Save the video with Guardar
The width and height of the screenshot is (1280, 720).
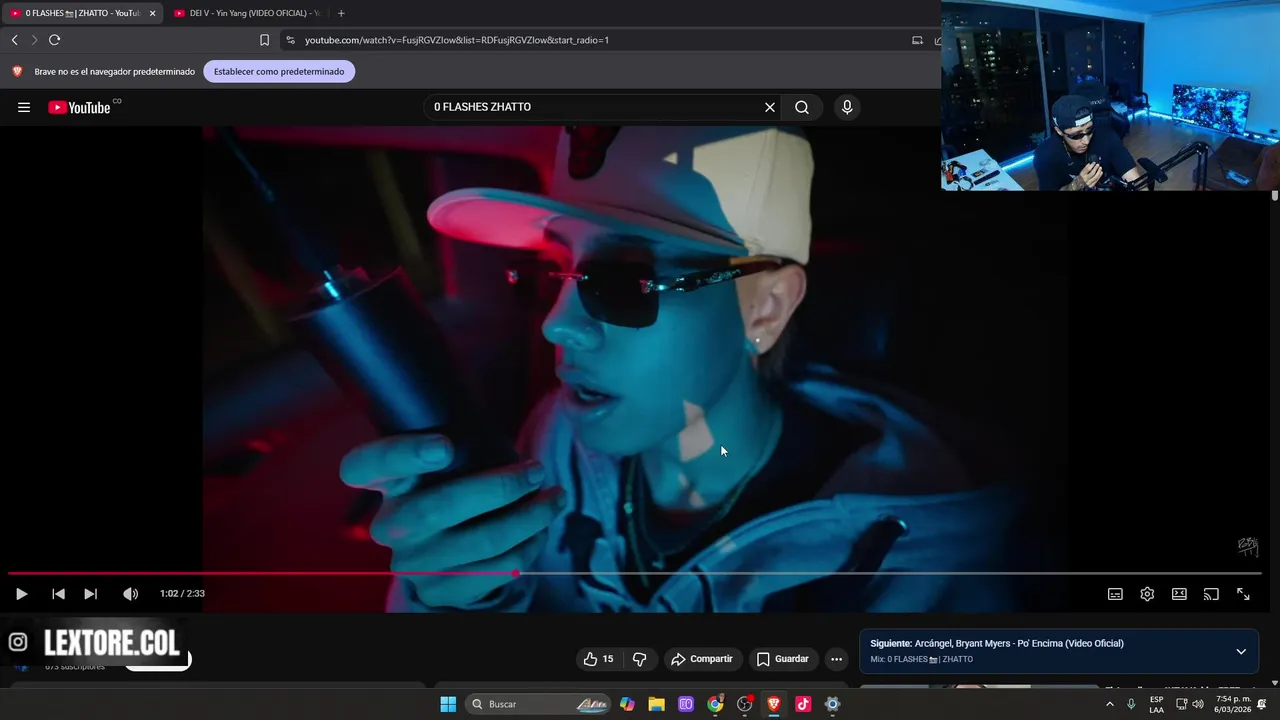pos(783,659)
